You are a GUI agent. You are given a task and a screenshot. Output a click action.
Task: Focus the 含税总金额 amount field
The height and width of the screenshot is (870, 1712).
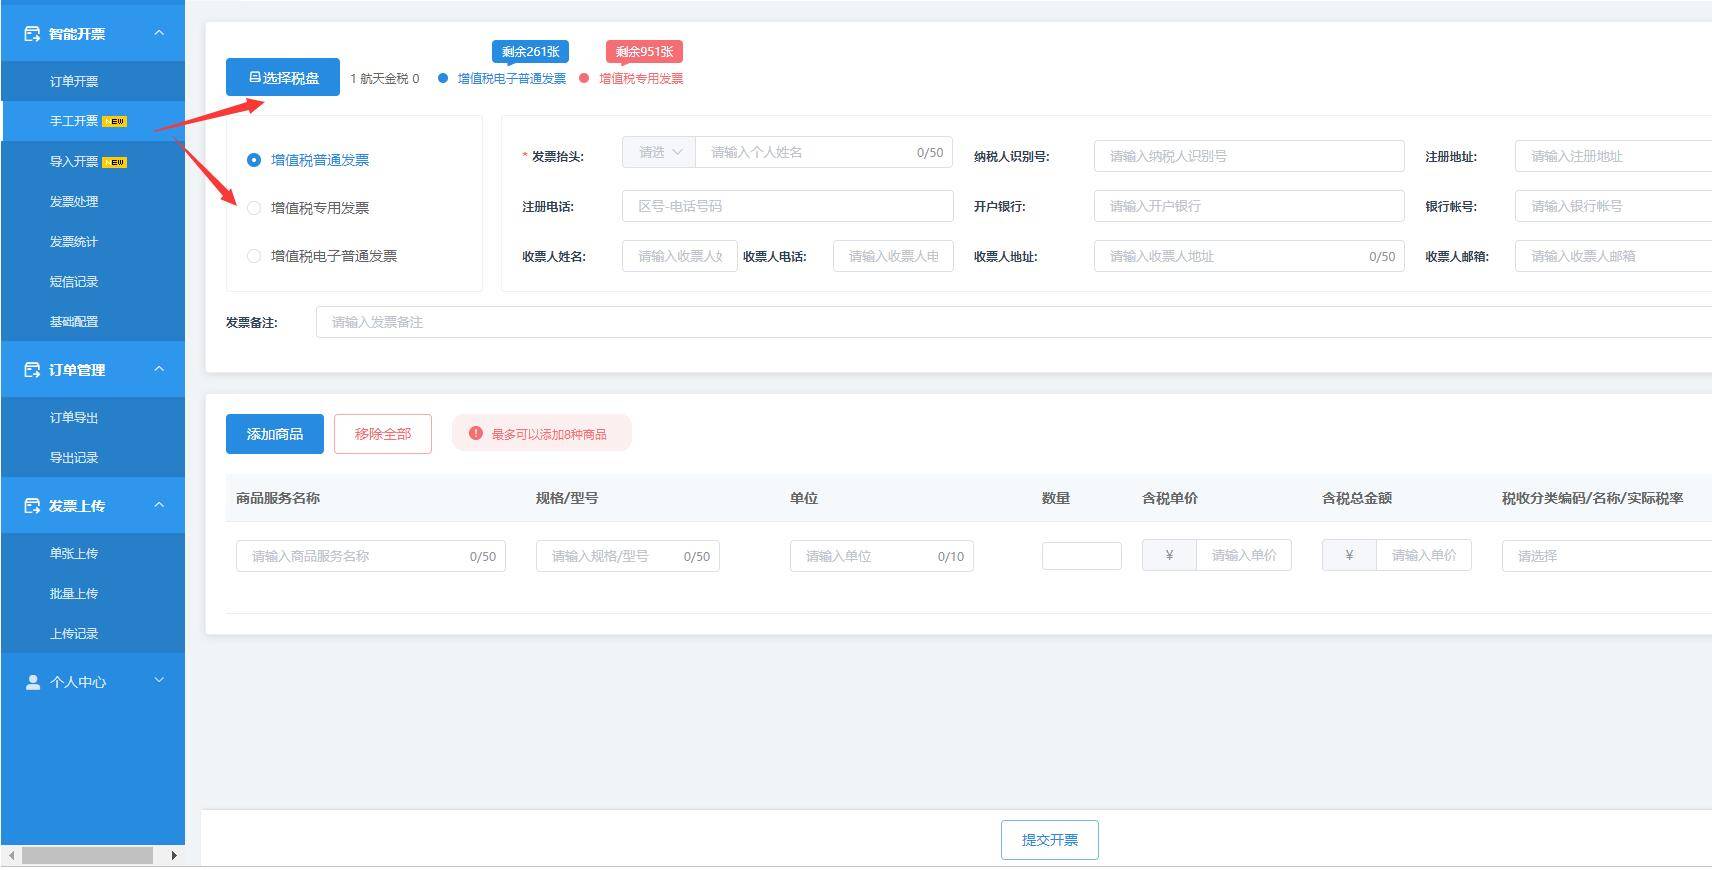pyautogui.click(x=1424, y=555)
